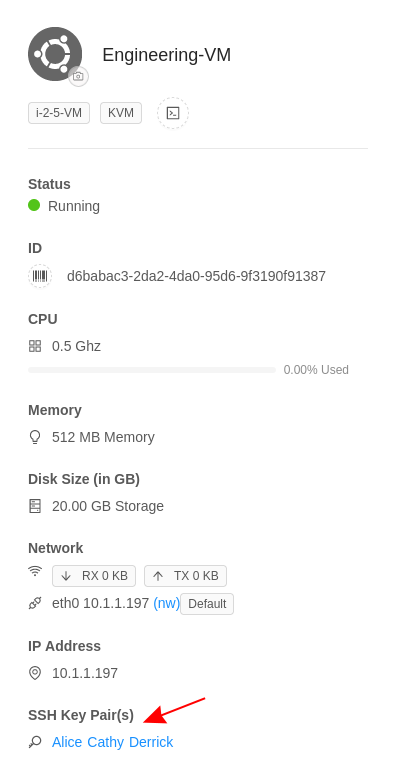Open the Derrick SSH key pair link
This screenshot has width=393, height=773.
151,742
